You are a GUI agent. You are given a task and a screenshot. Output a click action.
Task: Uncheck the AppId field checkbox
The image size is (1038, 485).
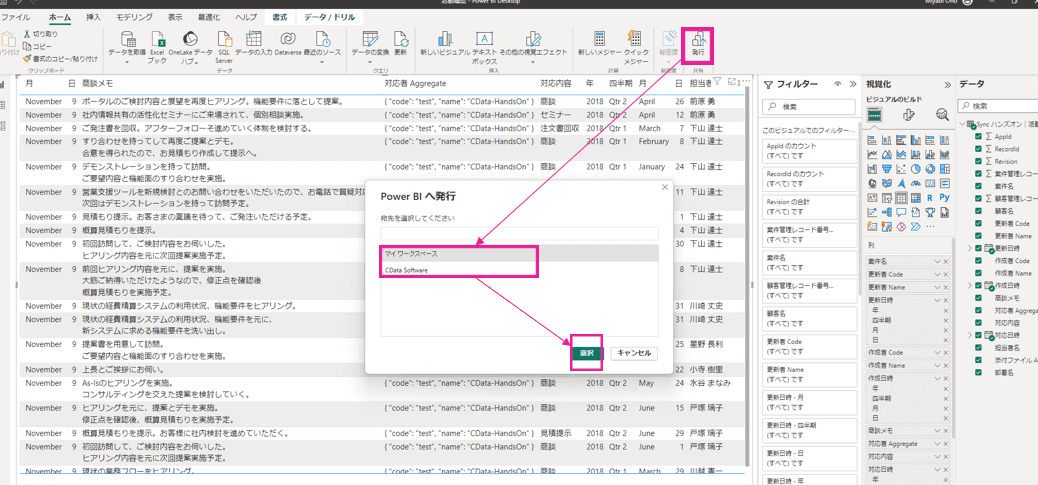click(x=978, y=136)
